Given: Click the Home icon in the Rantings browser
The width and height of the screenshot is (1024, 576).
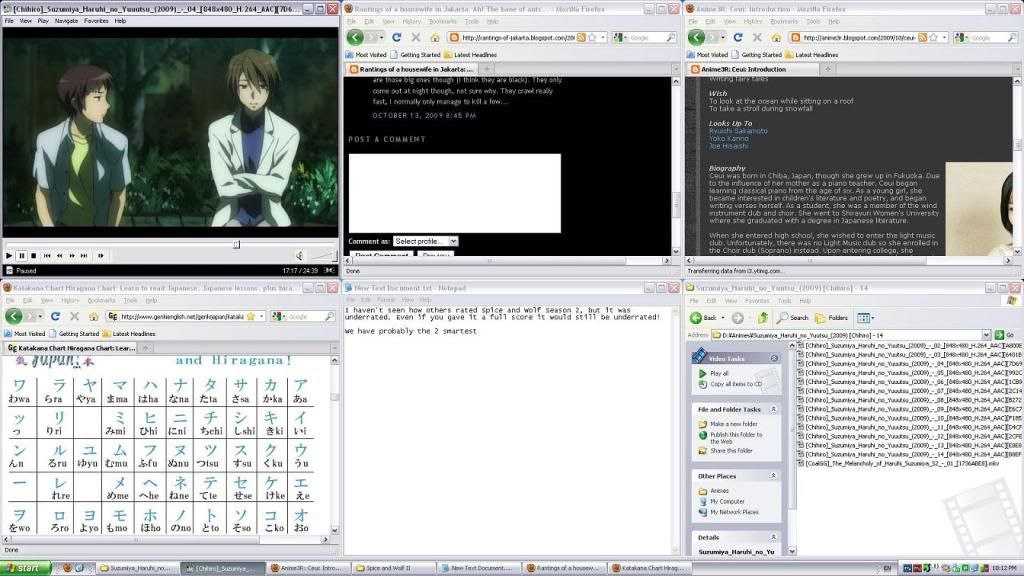Looking at the screenshot, I should coord(435,38).
